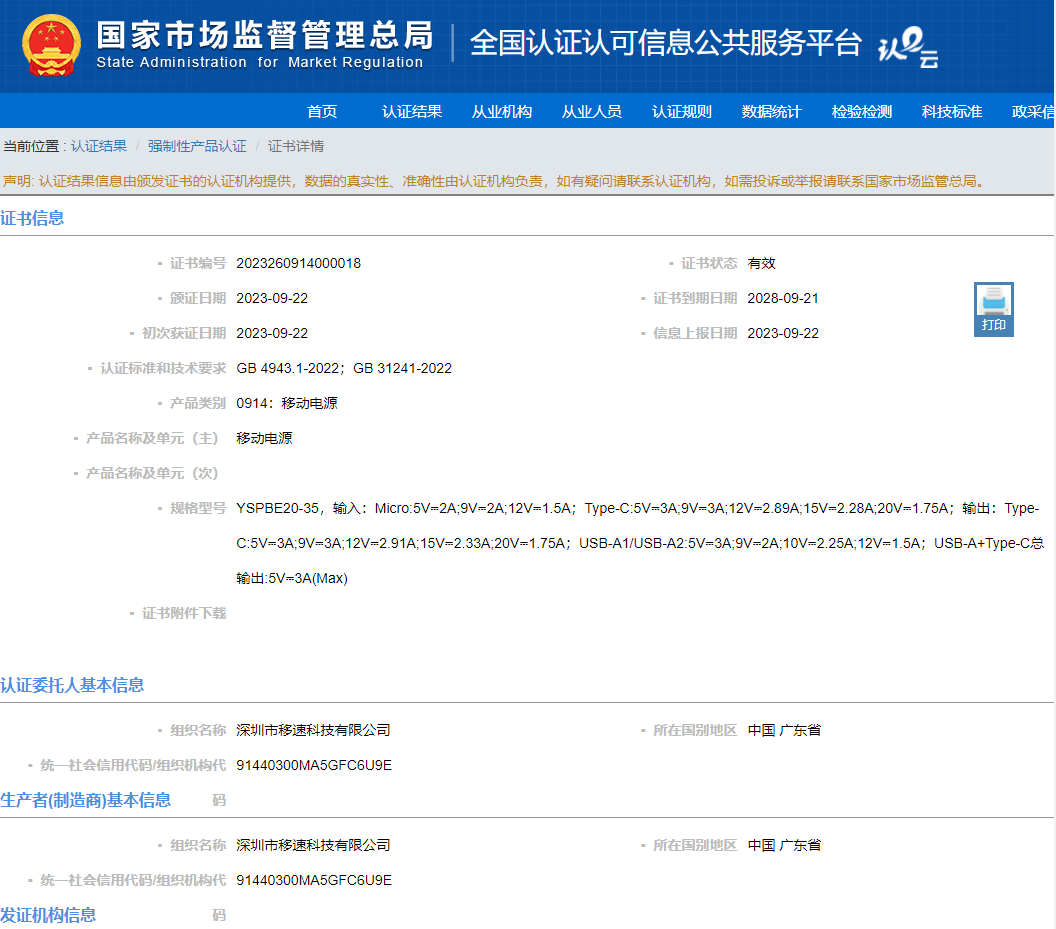Click 证书附件下载 label
The width and height of the screenshot is (1056, 929).
(x=184, y=614)
